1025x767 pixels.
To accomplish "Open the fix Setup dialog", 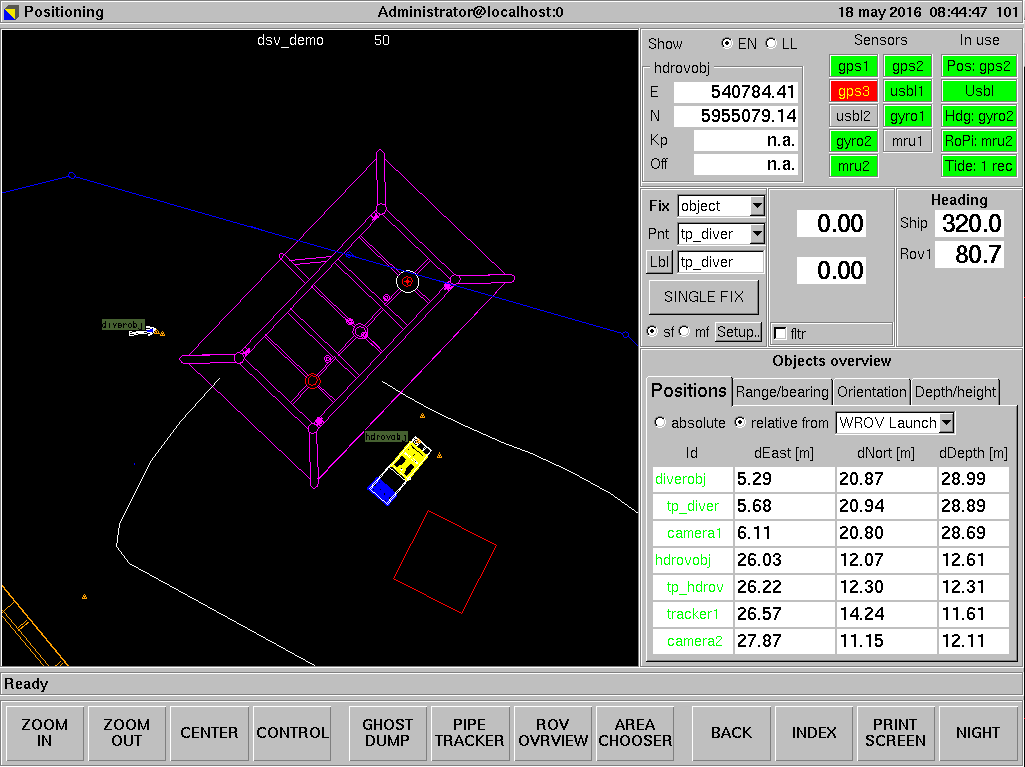I will (x=738, y=332).
